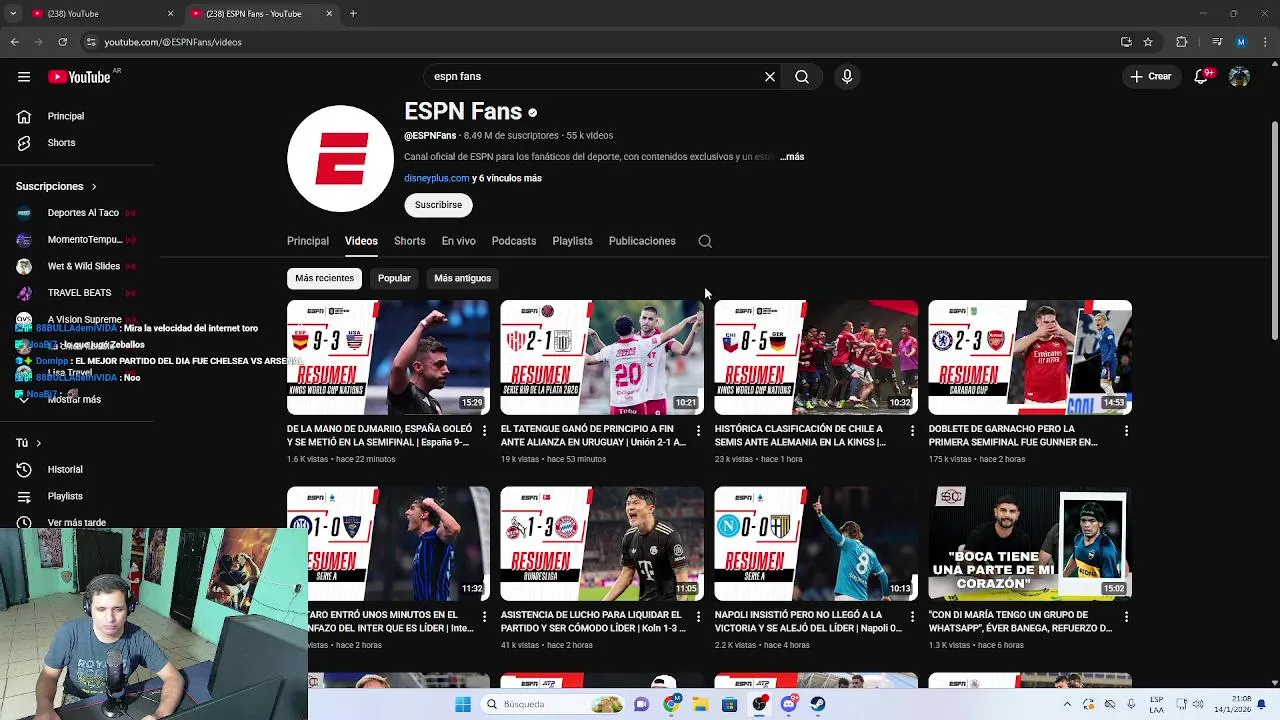
Task: Switch to the Publicaciones channel tab
Action: (x=642, y=241)
